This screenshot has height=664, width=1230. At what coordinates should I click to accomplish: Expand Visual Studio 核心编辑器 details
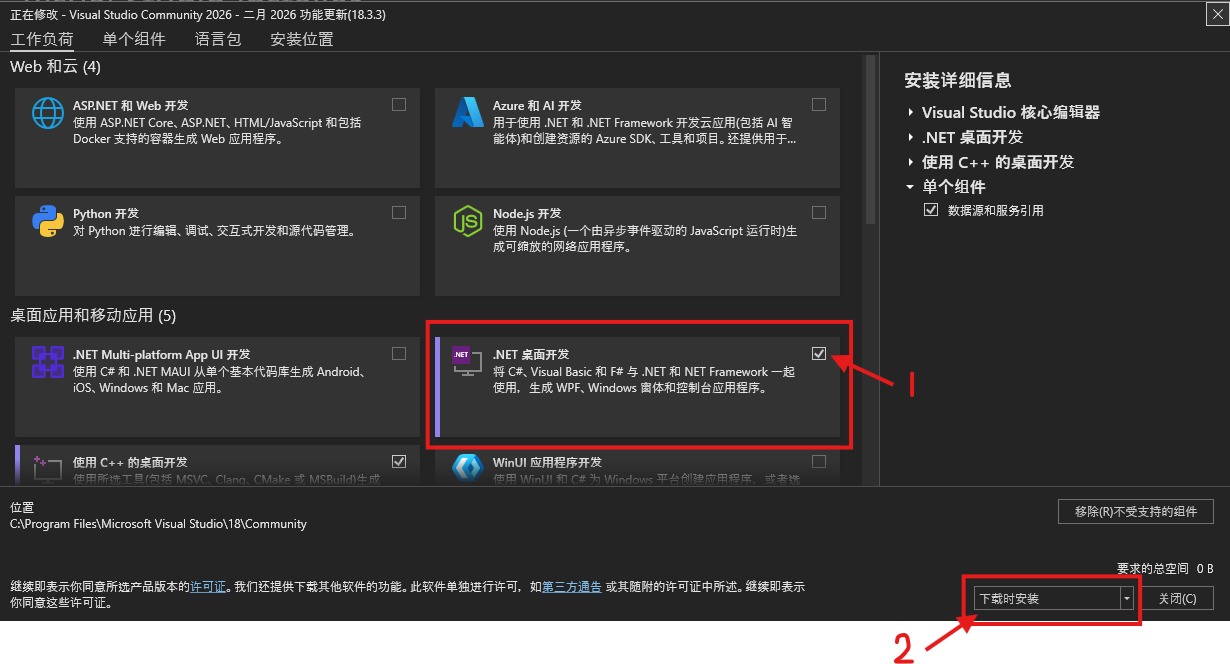coord(911,112)
